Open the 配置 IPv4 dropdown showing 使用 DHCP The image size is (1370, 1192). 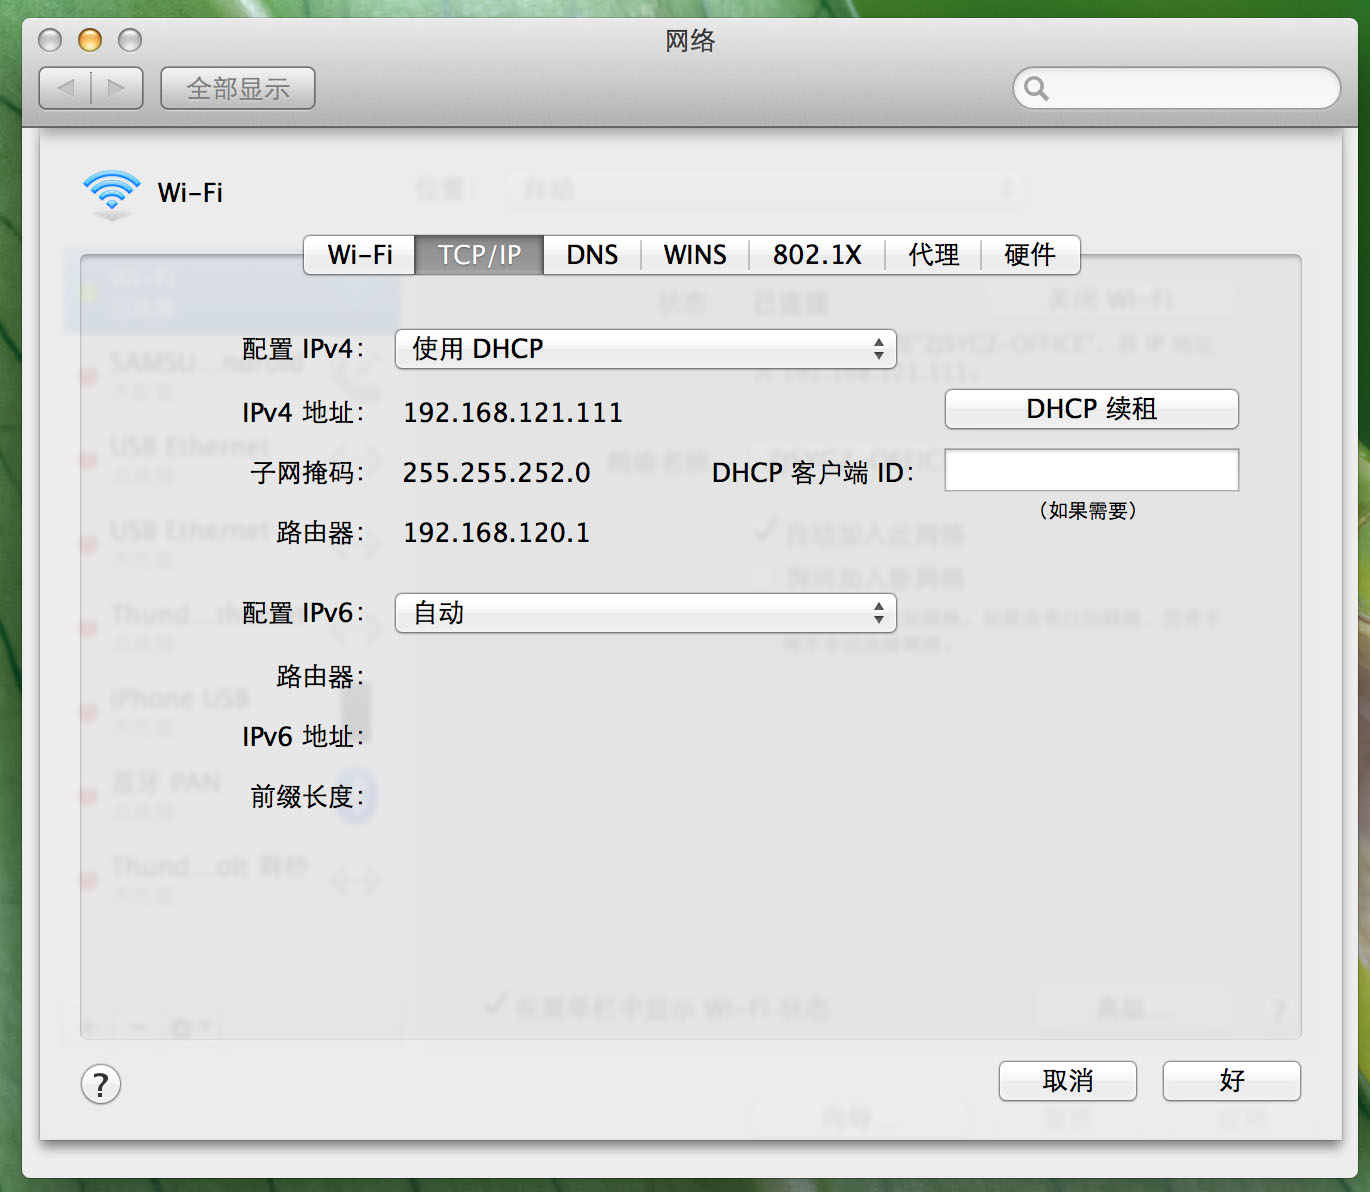tap(646, 349)
